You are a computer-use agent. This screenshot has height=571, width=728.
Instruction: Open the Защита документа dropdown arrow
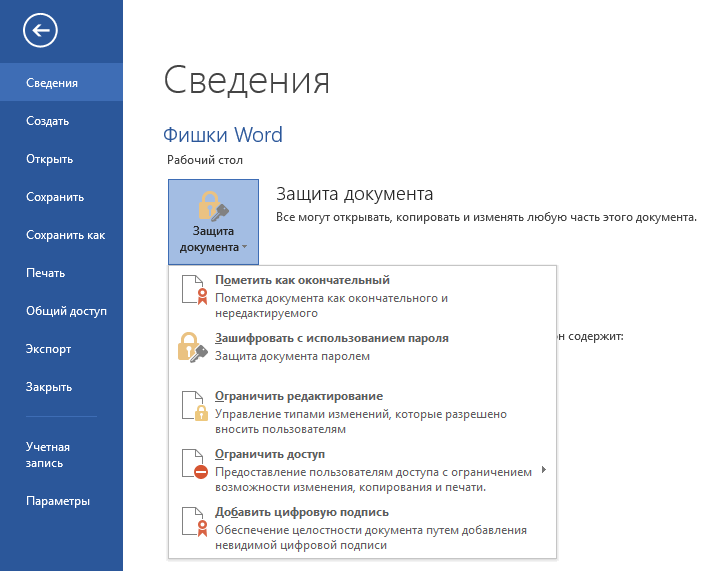point(244,247)
